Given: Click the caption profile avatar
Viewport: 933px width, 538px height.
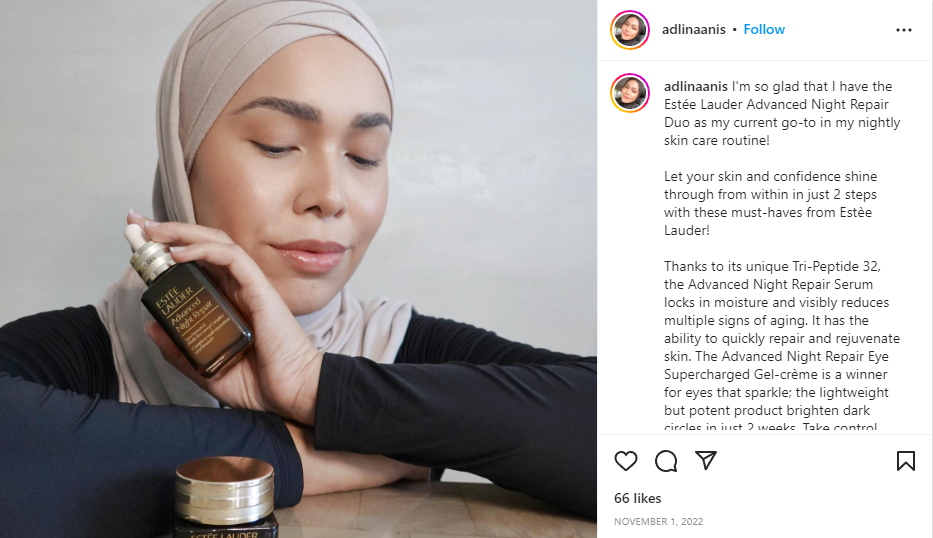Looking at the screenshot, I should tap(630, 93).
